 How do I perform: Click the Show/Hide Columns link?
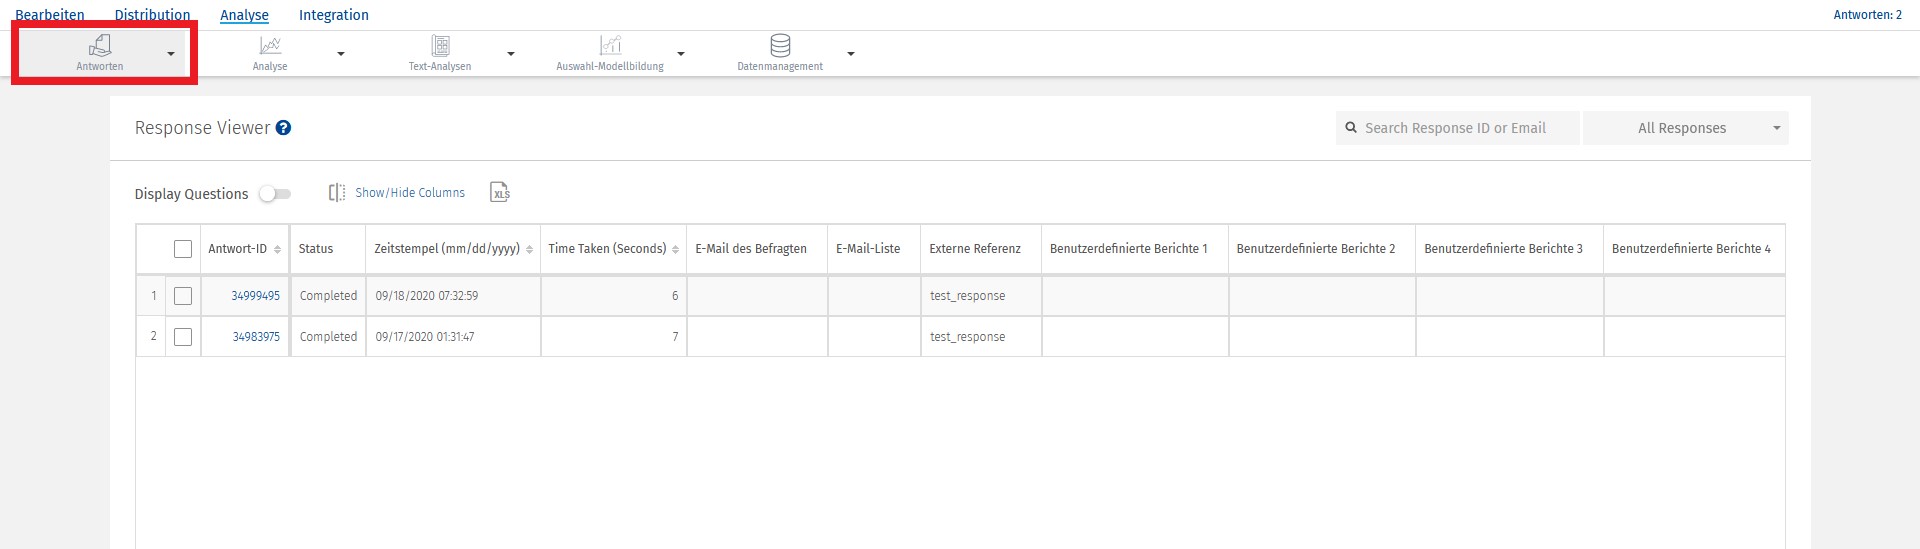410,193
